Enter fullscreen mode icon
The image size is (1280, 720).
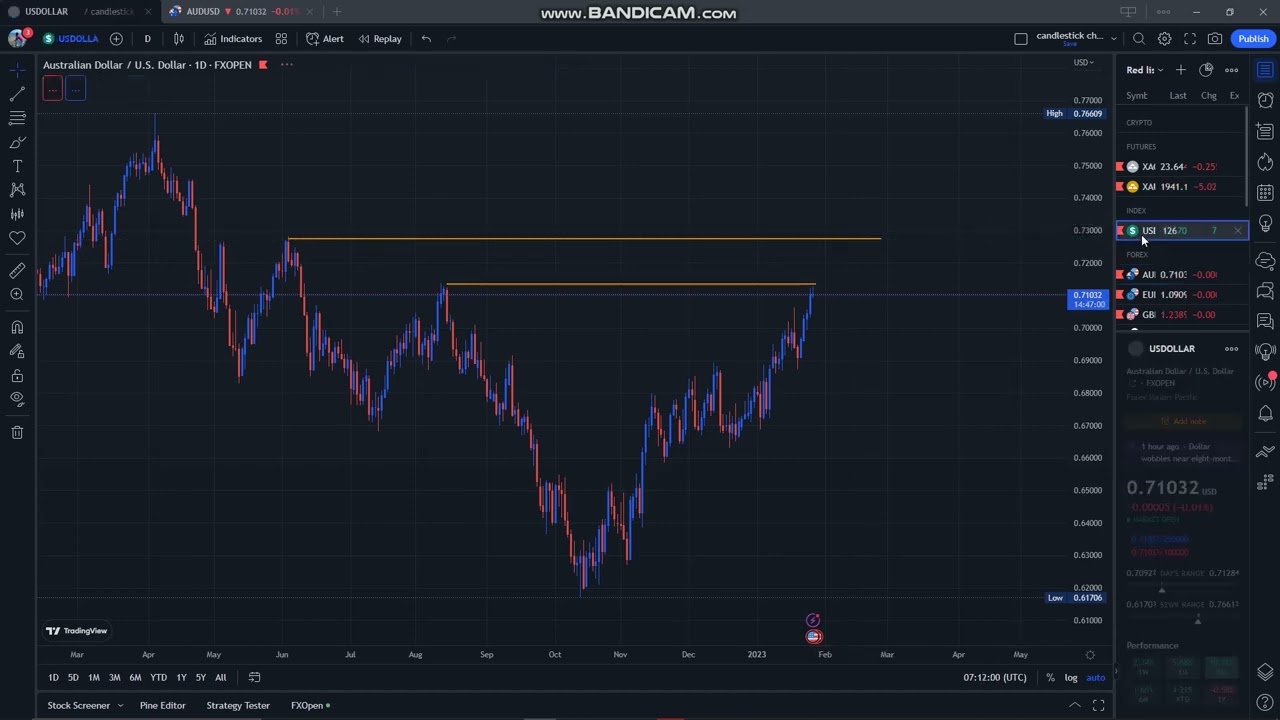coord(1190,39)
